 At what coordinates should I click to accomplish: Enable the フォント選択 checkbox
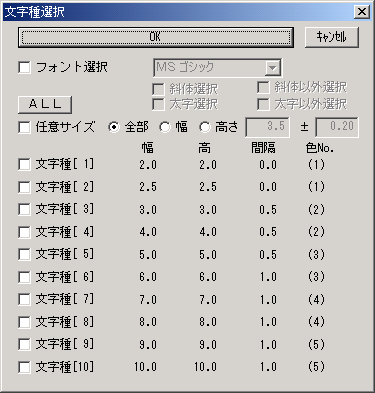[24, 67]
